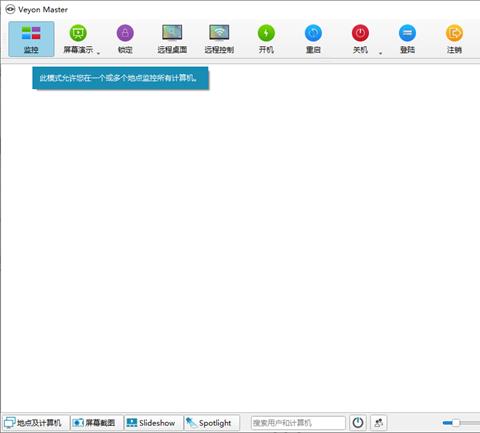Toggle powered-on computers filter button
Viewport: 480px width, 433px height.
pyautogui.click(x=358, y=423)
